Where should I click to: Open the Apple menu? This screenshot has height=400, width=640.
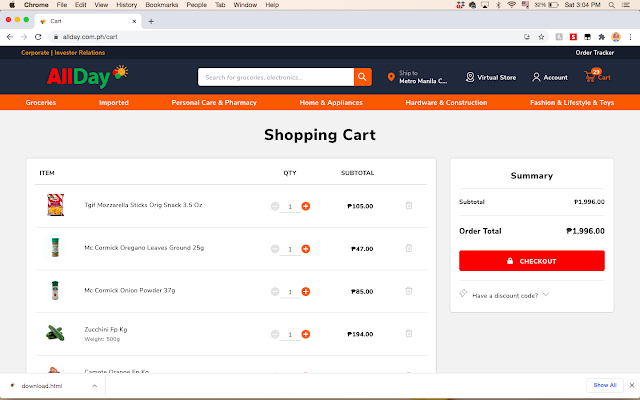pyautogui.click(x=12, y=5)
